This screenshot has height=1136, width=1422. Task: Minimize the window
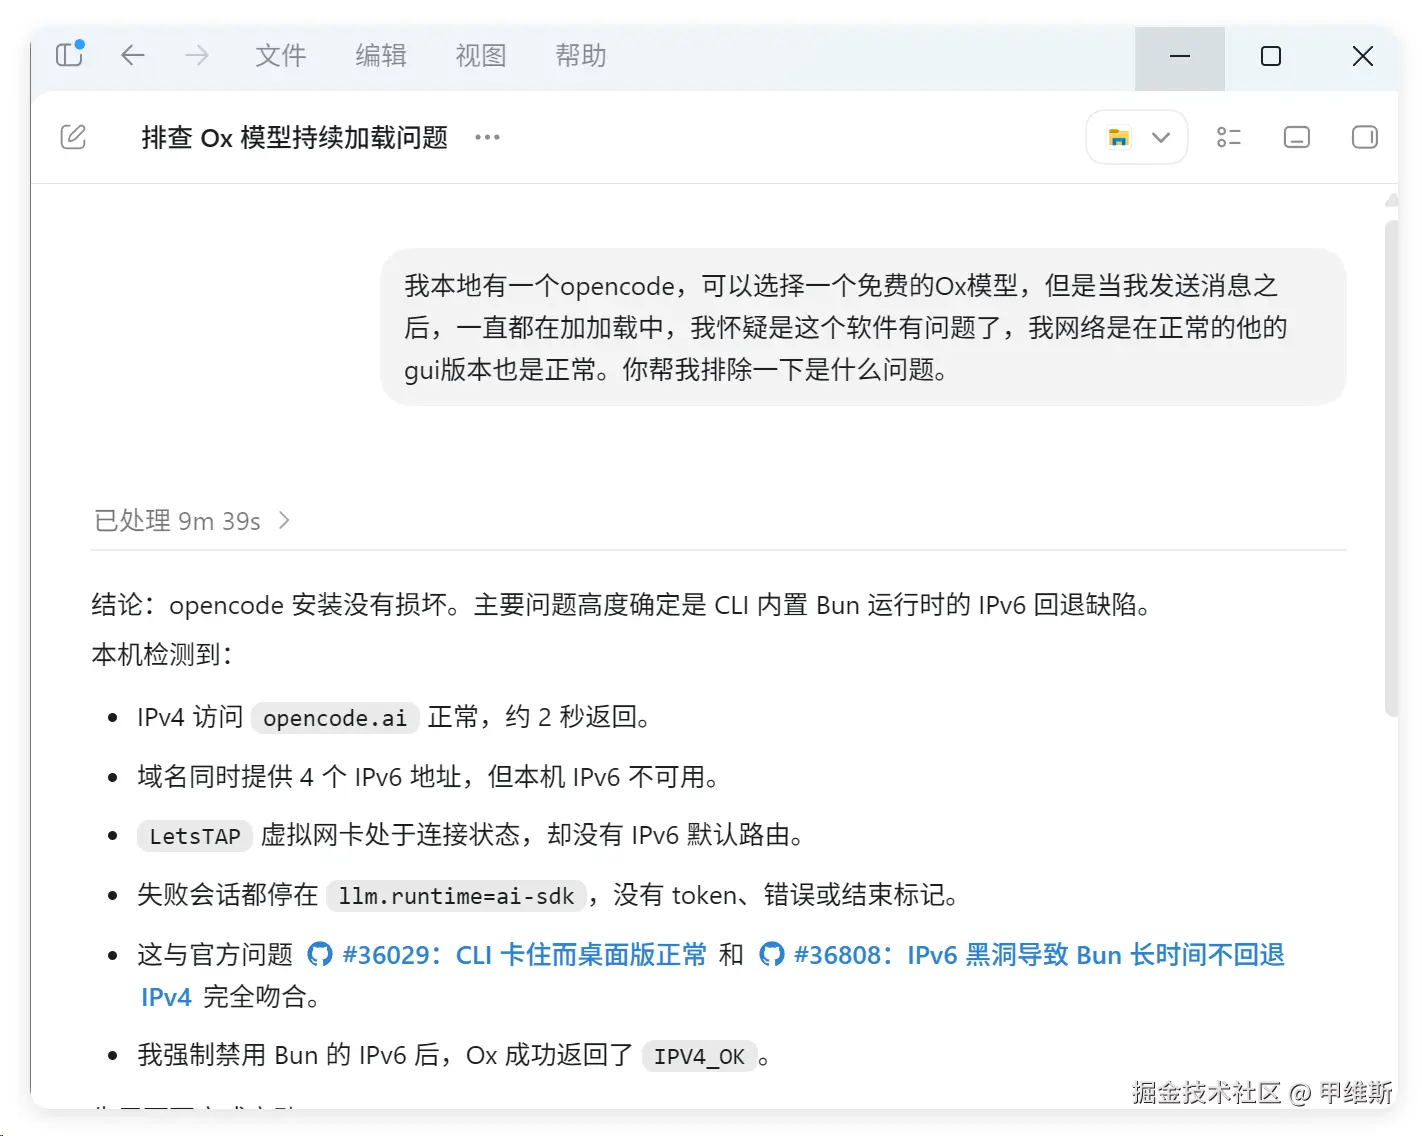click(1180, 56)
